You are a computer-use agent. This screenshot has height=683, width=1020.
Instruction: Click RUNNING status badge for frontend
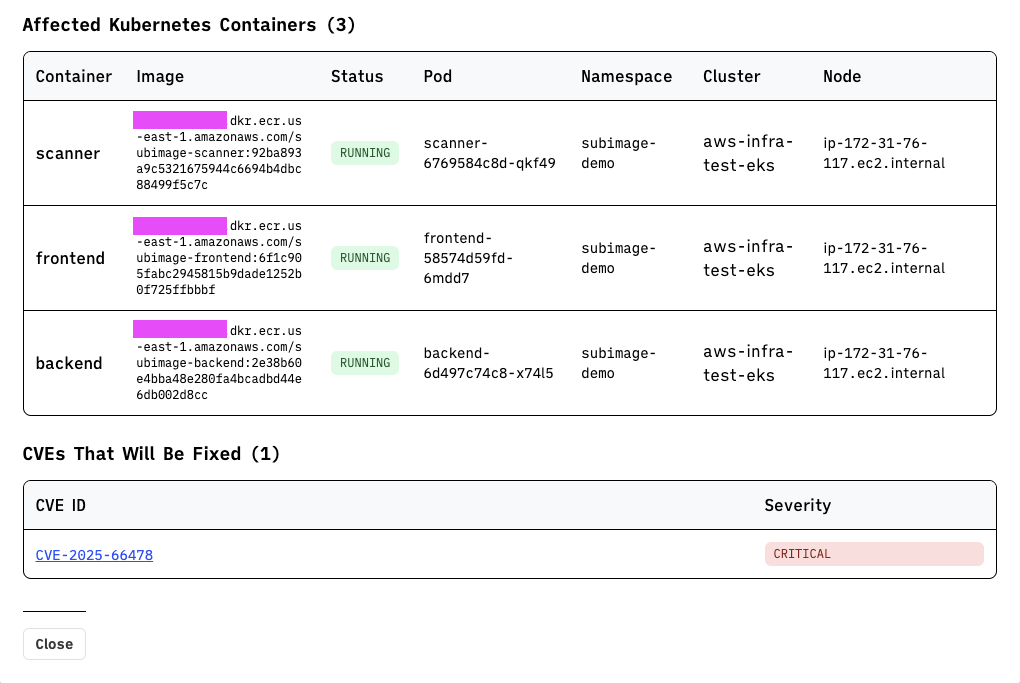[x=364, y=258]
